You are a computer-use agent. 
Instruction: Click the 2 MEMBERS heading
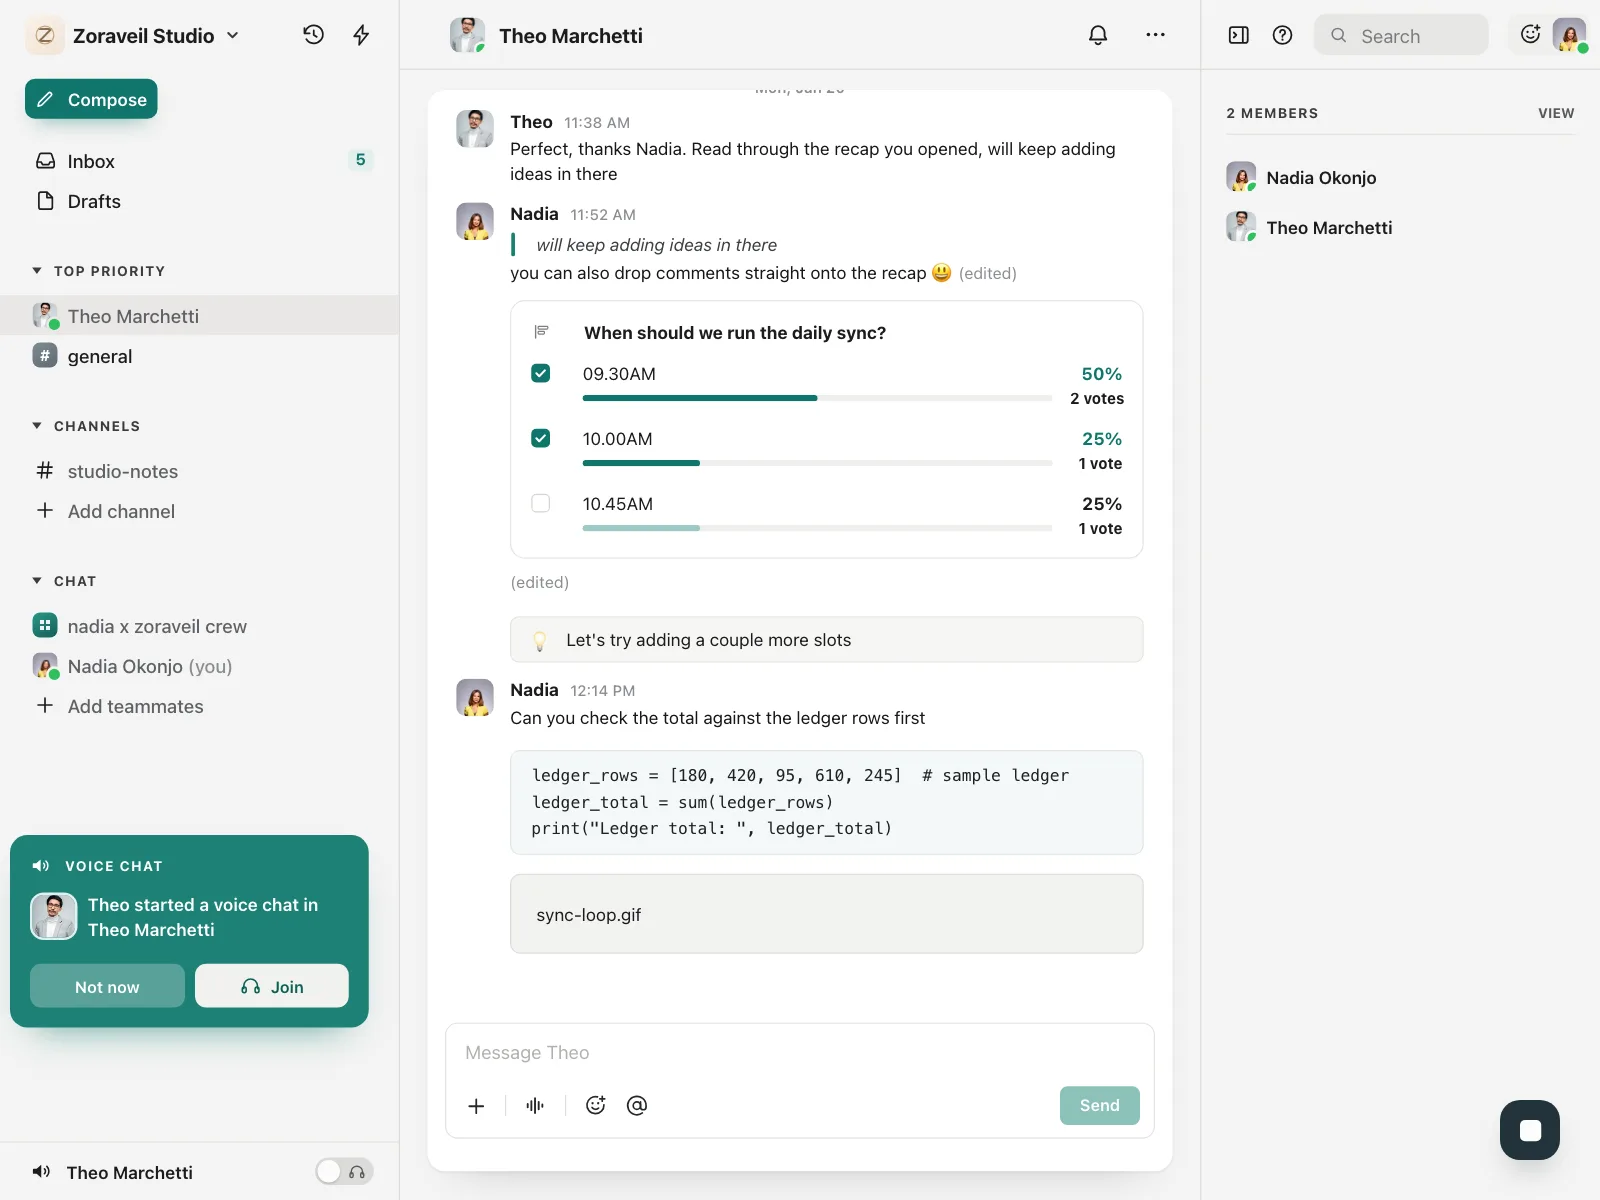click(x=1272, y=113)
